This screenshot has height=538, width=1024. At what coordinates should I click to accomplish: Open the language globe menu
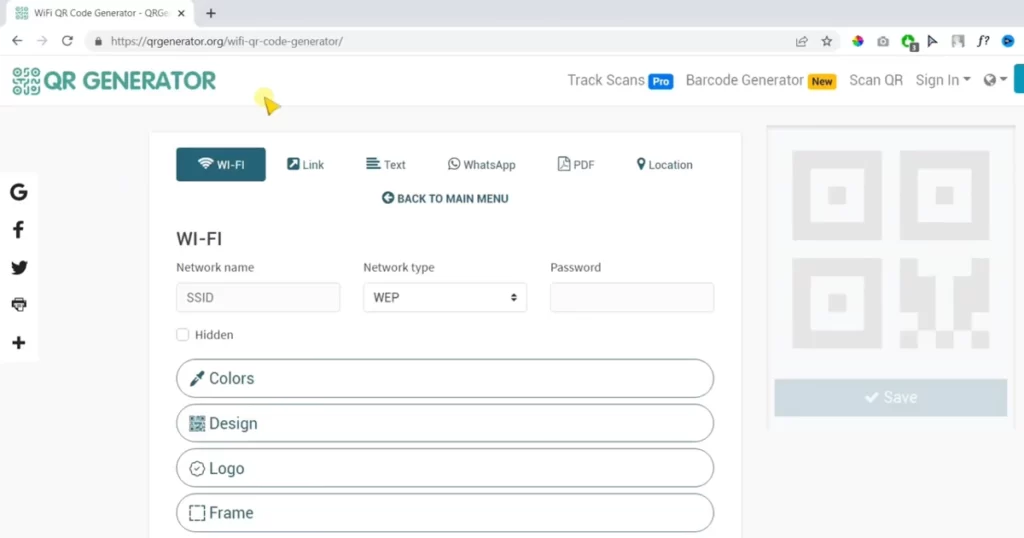[x=995, y=80]
